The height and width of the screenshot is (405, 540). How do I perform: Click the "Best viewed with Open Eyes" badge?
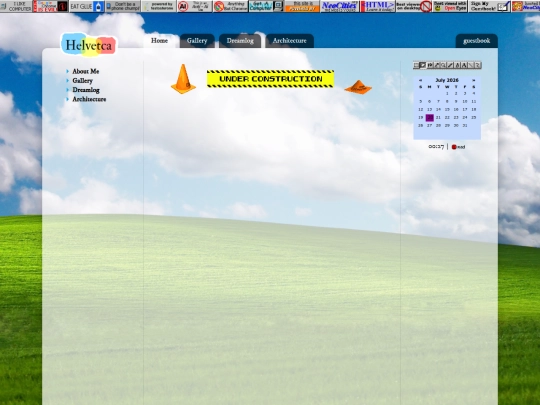pyautogui.click(x=450, y=6)
